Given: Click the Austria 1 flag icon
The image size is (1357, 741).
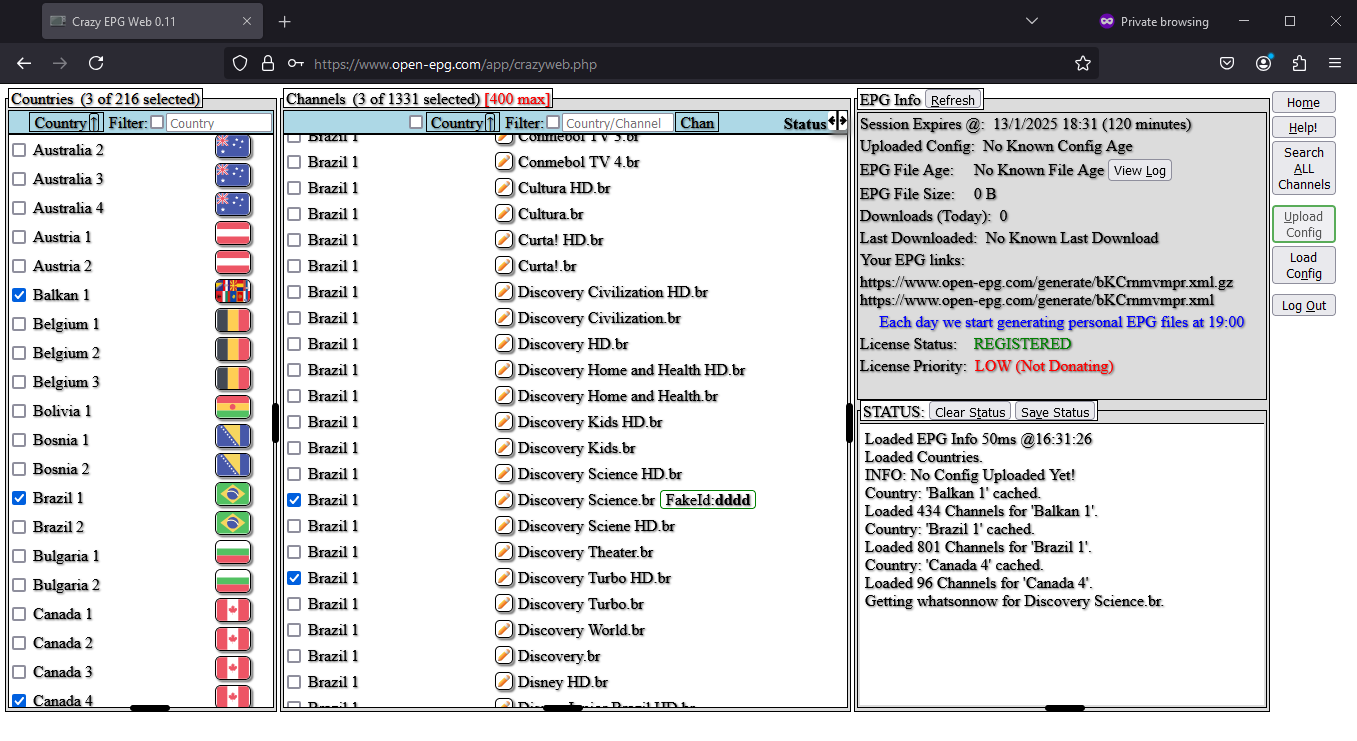Looking at the screenshot, I should (x=233, y=235).
